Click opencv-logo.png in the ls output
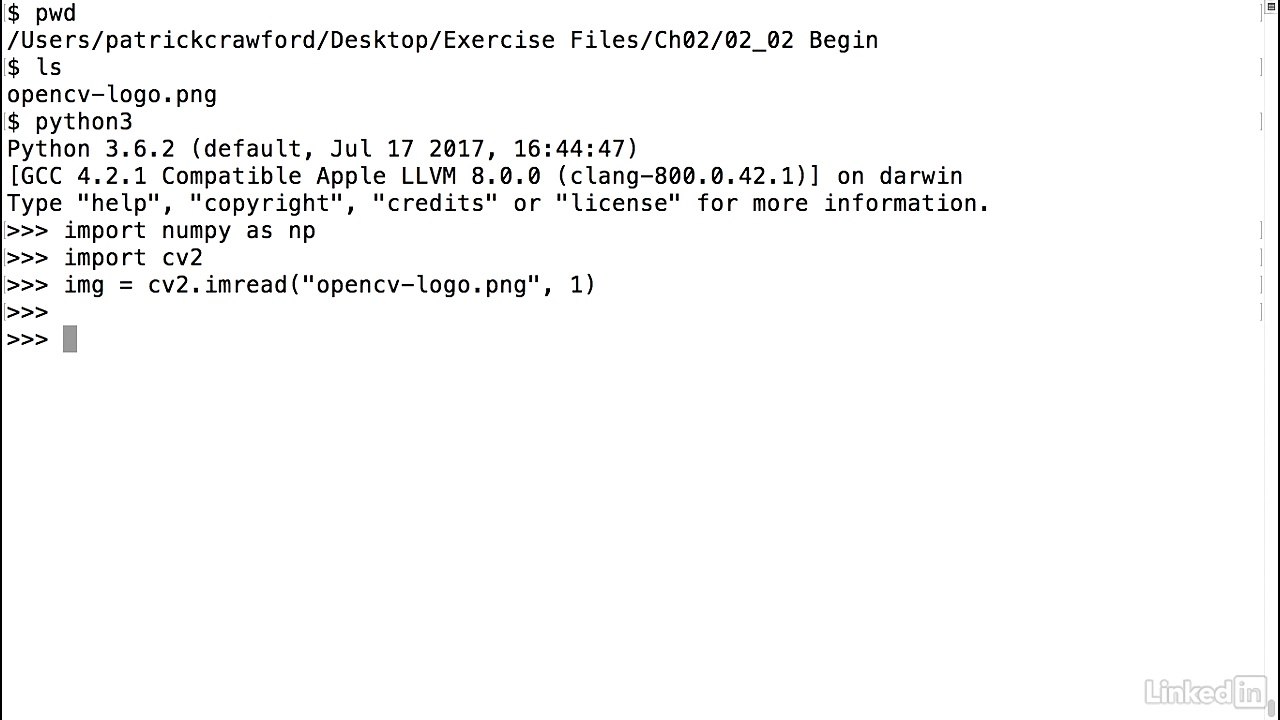The width and height of the screenshot is (1280, 720). coord(111,95)
